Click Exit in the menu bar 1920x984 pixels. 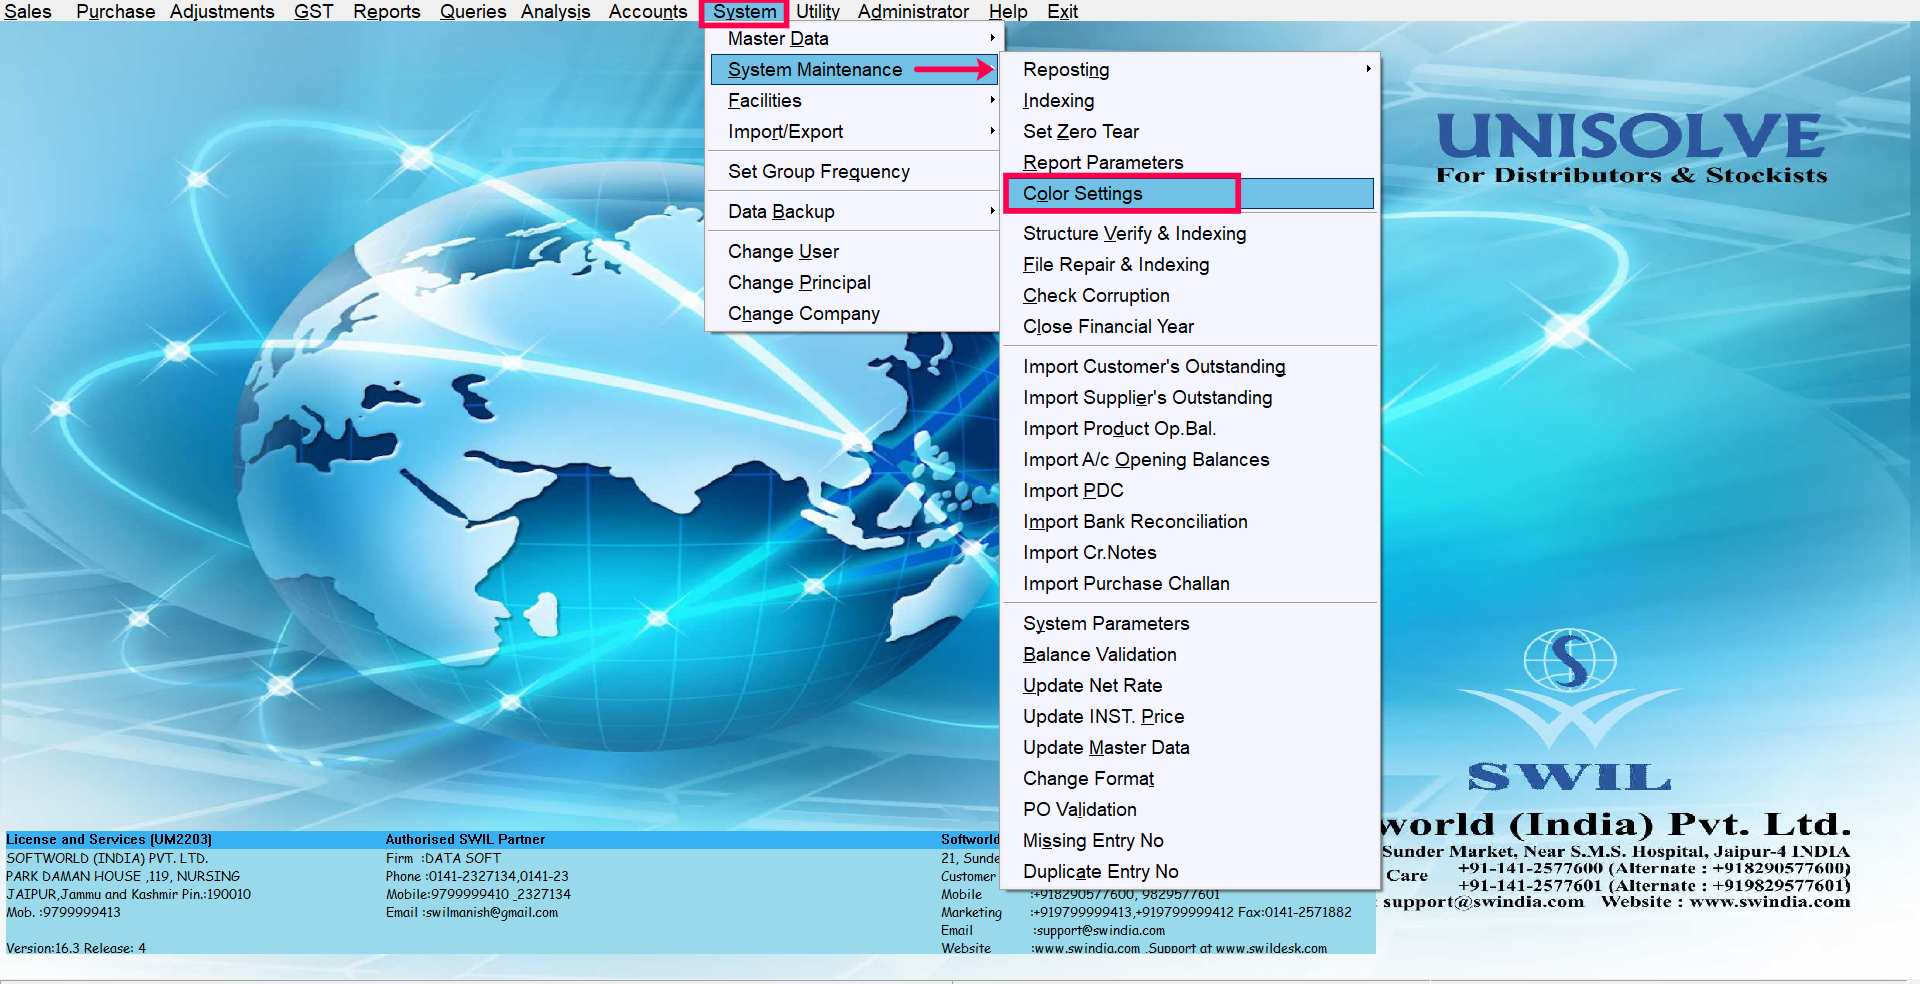(1062, 11)
